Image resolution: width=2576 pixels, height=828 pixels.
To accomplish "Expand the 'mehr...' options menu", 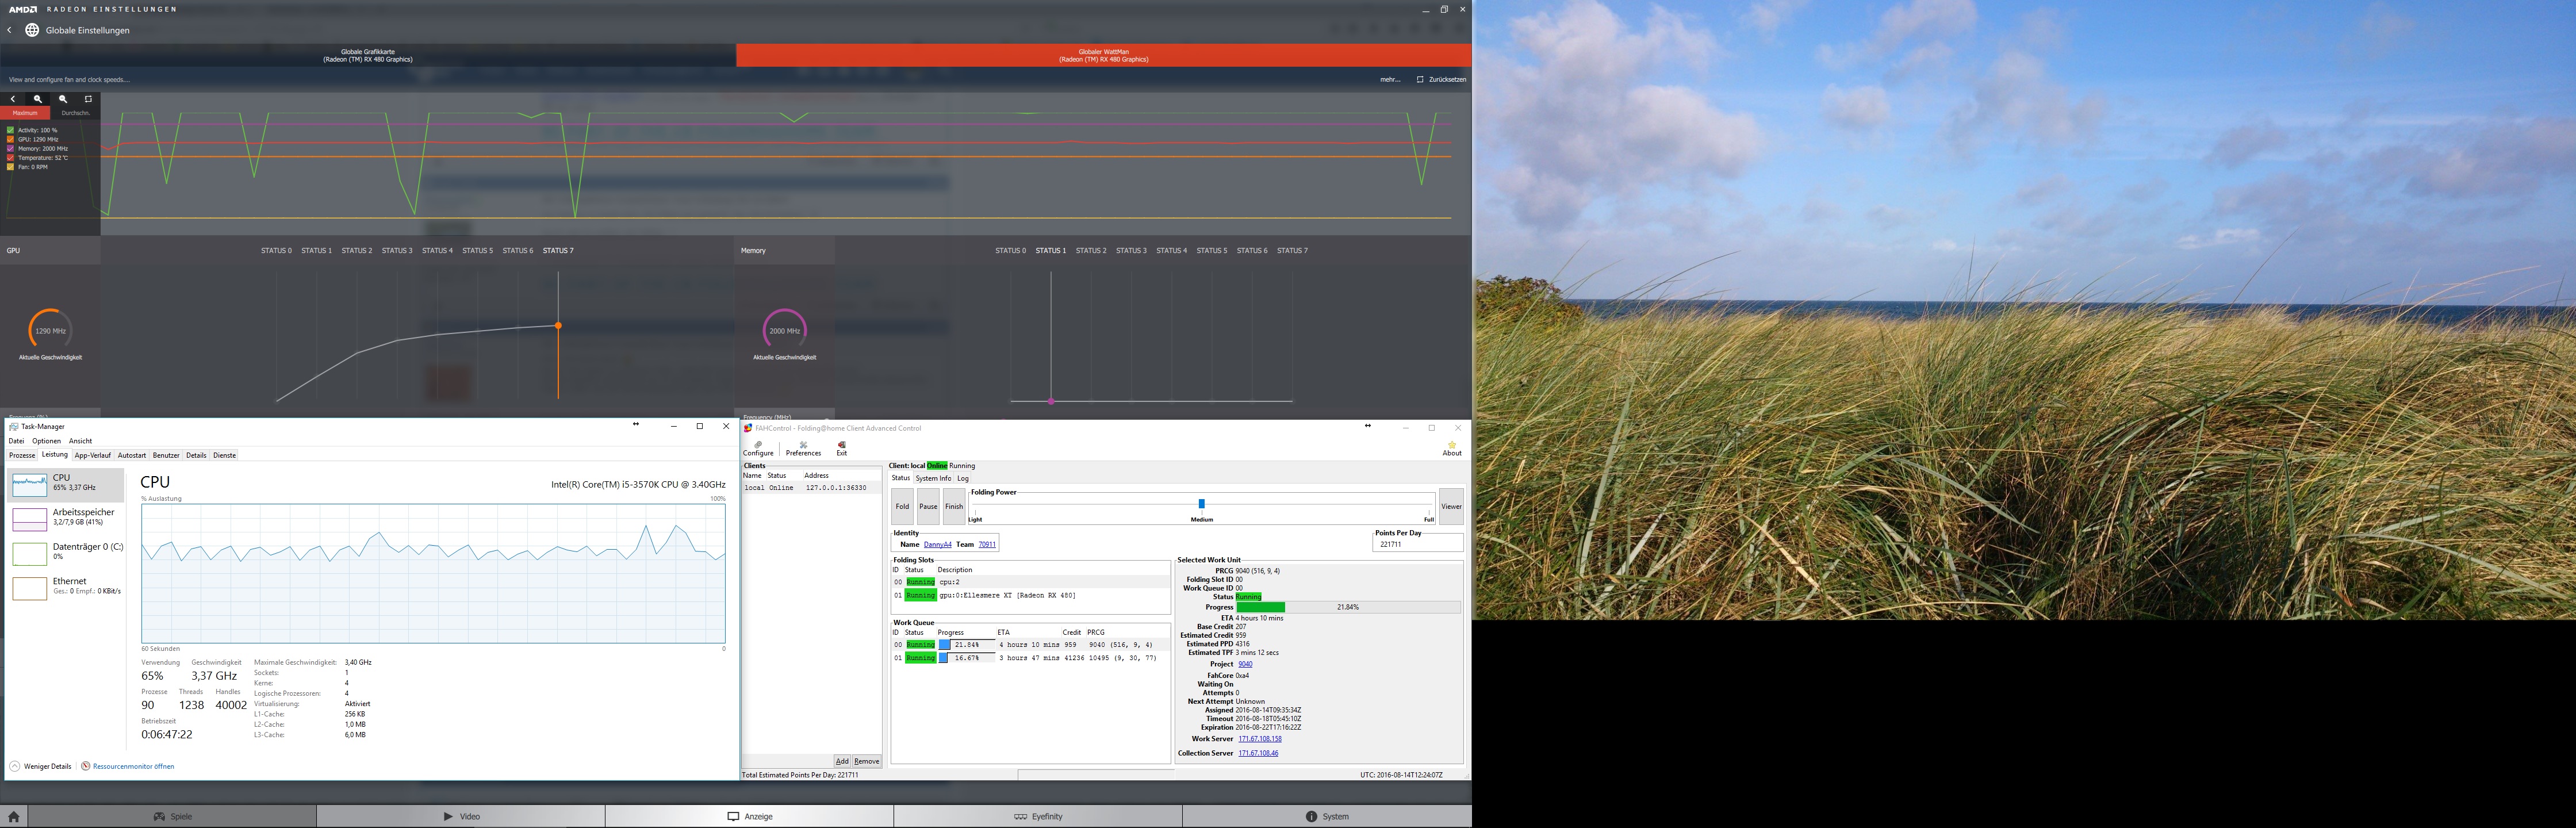I will 1390,79.
